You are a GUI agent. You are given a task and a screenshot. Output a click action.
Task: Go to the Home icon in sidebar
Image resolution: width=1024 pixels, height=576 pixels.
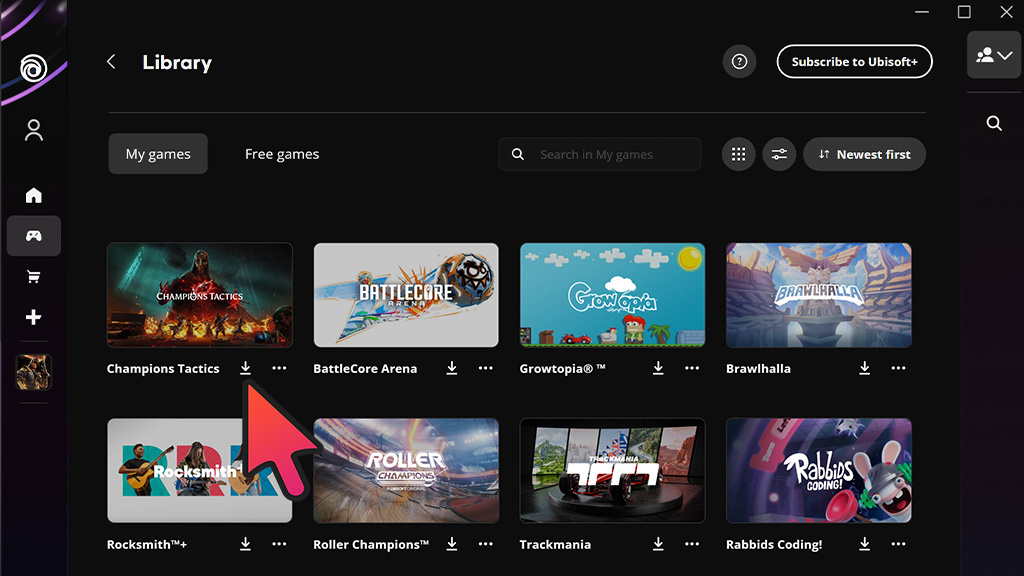(x=33, y=195)
